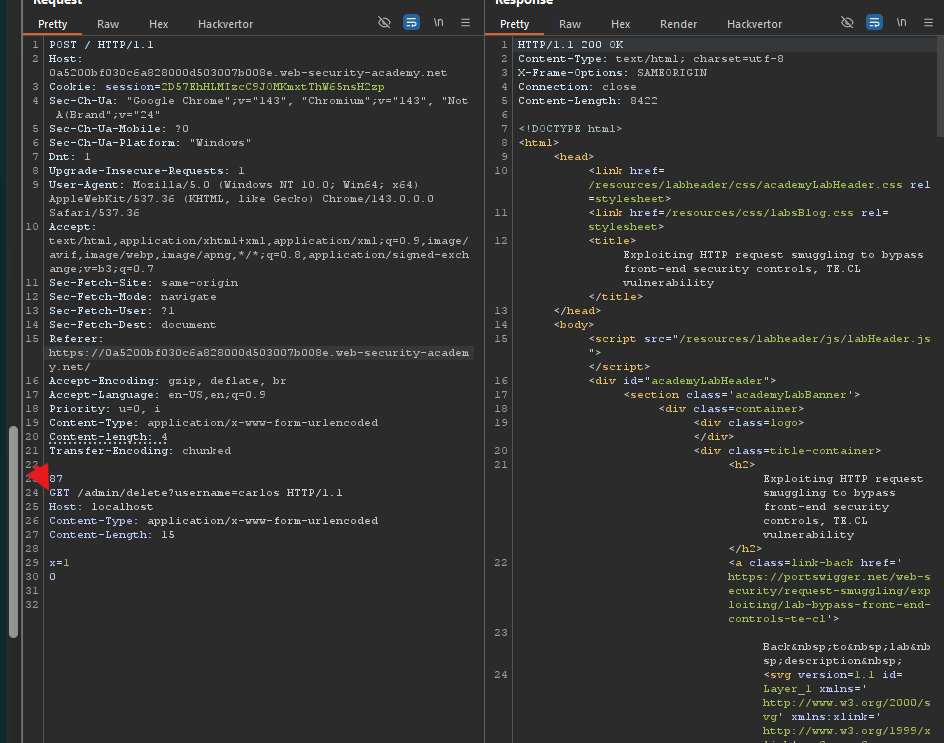
Task: Open Hackvertor tab in Request panel
Action: [x=225, y=24]
